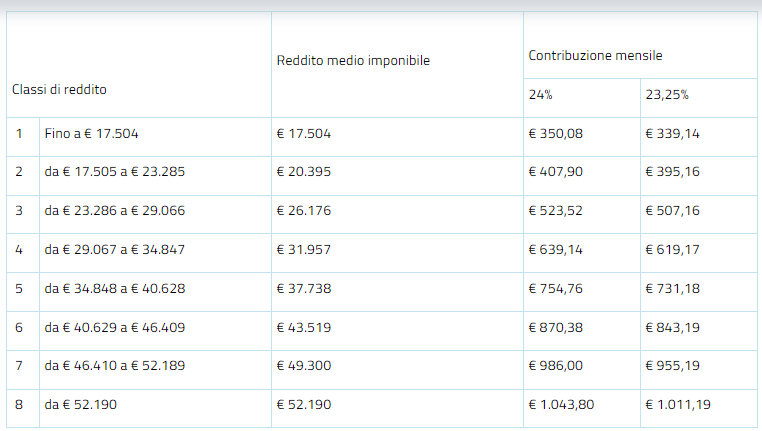Click the € 731,18 contribution cell

pos(673,288)
